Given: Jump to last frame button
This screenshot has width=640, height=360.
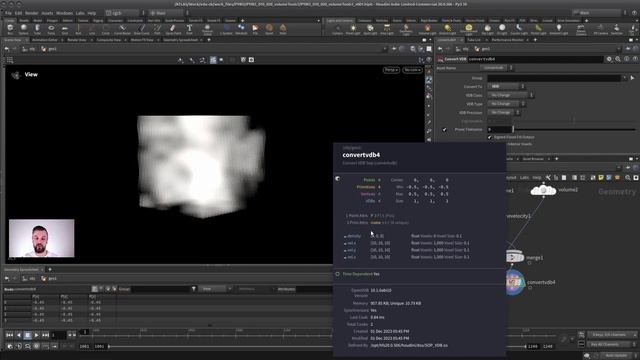Looking at the screenshot, I should (45, 335).
